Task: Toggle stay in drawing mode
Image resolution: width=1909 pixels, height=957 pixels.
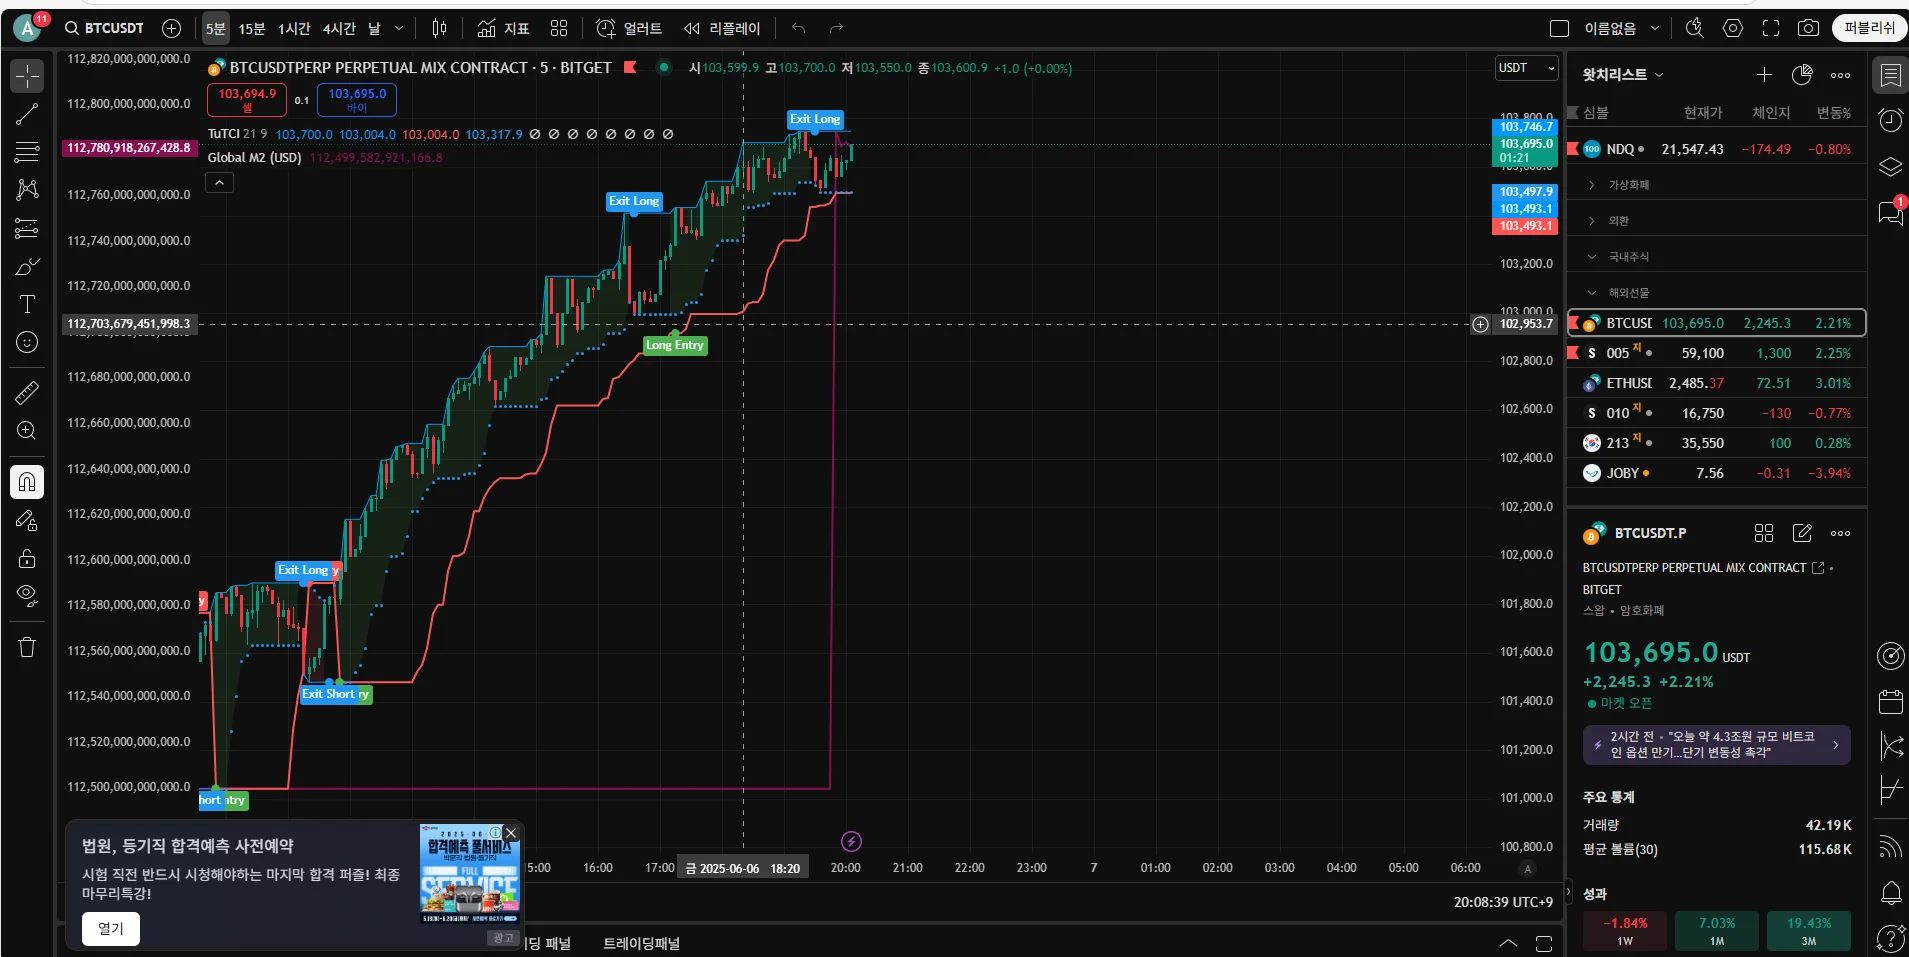Action: [x=27, y=520]
